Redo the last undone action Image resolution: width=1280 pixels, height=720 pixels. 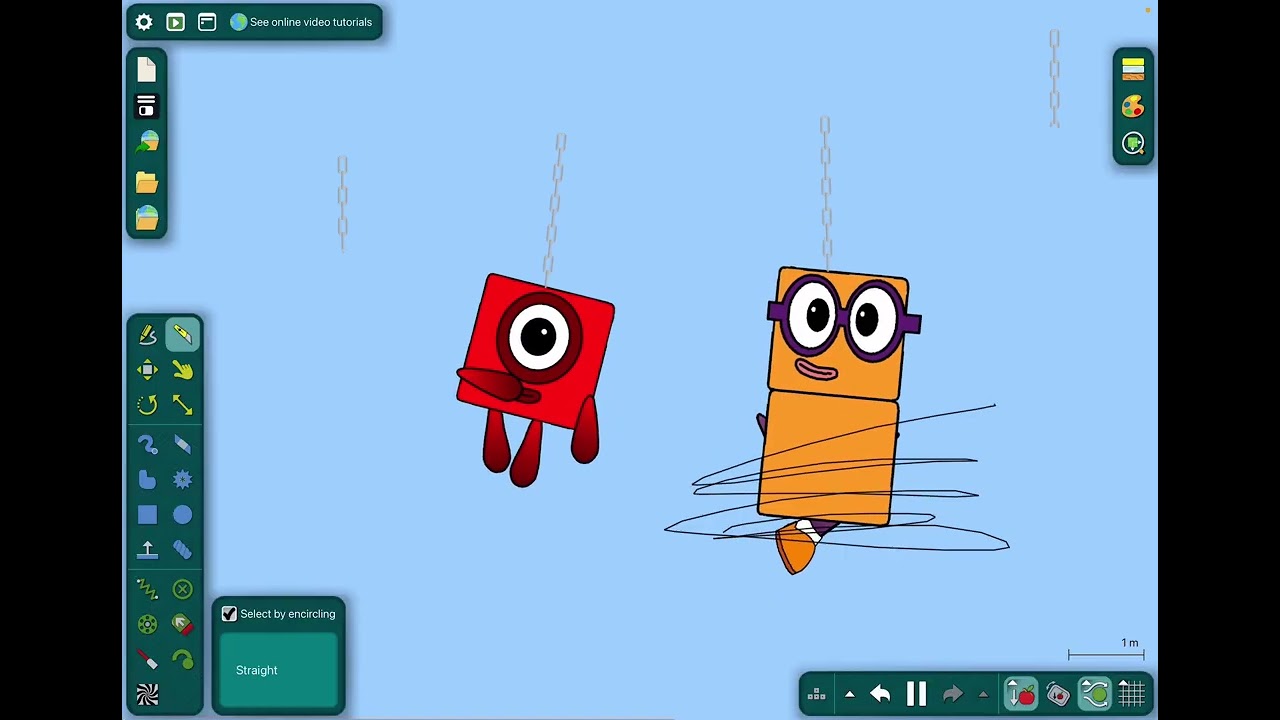point(952,694)
